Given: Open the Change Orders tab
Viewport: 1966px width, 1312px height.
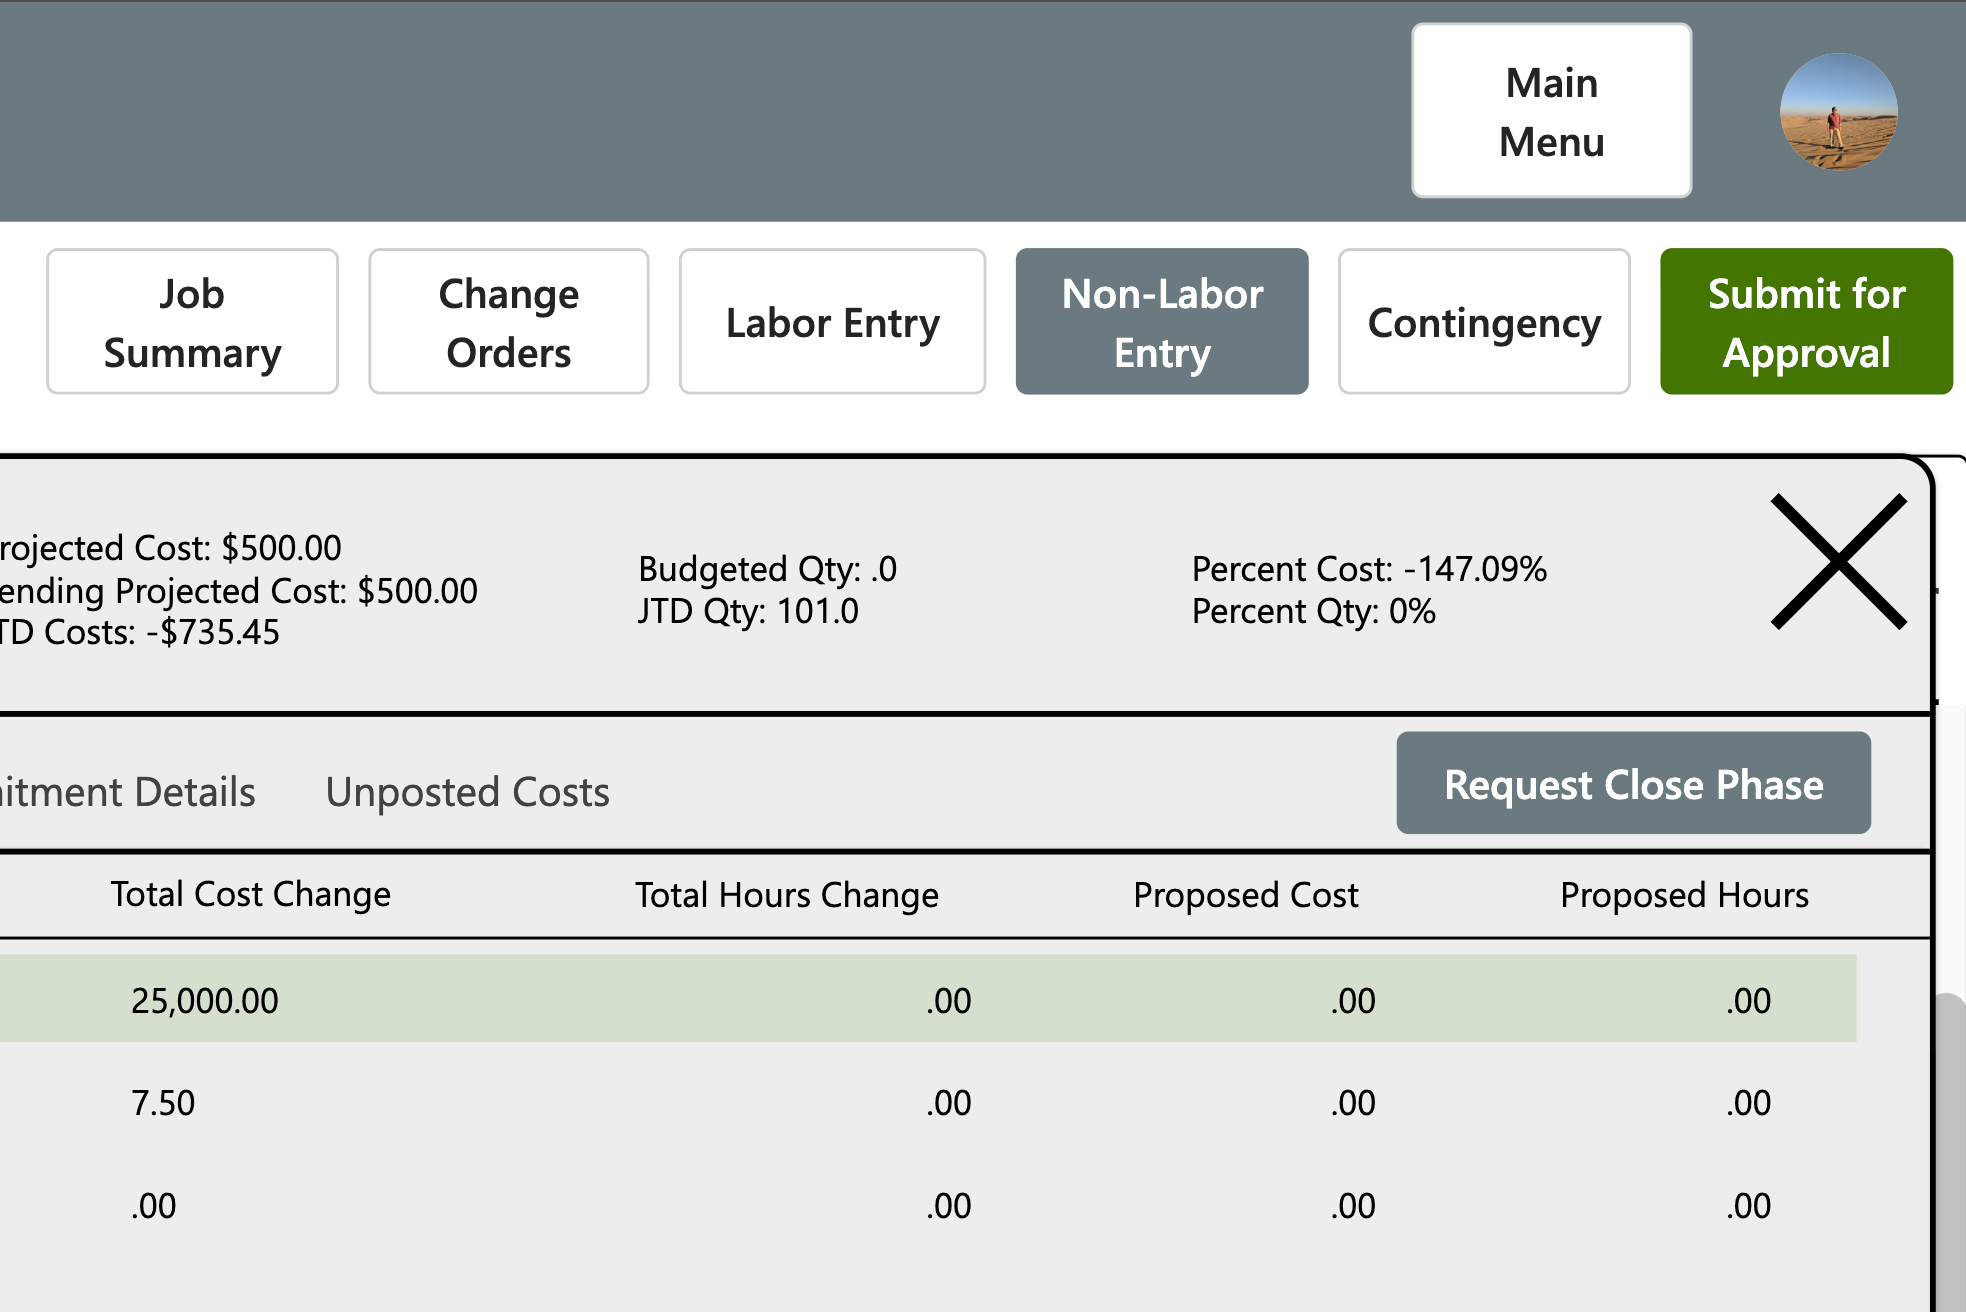Looking at the screenshot, I should click(508, 322).
